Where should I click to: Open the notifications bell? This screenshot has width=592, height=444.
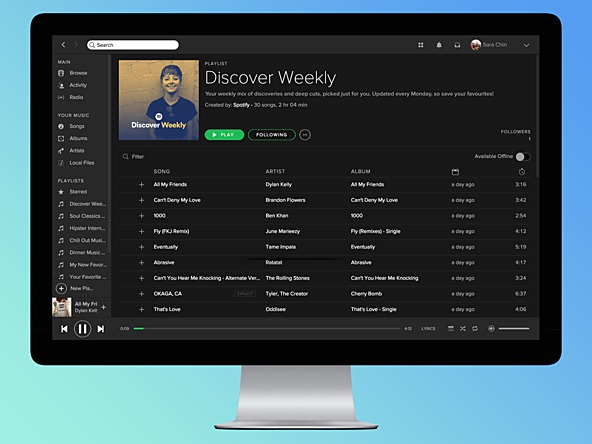point(439,45)
